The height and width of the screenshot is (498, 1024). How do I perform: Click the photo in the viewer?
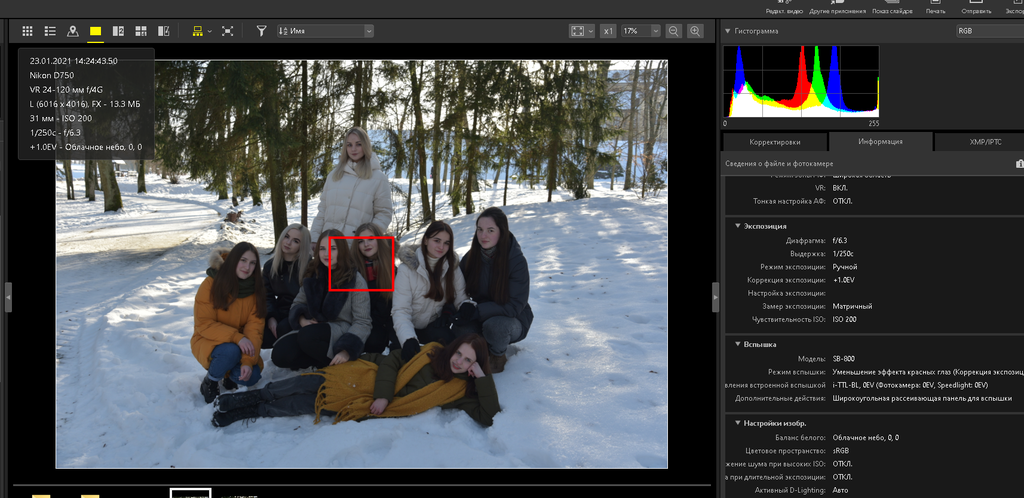coord(361,264)
